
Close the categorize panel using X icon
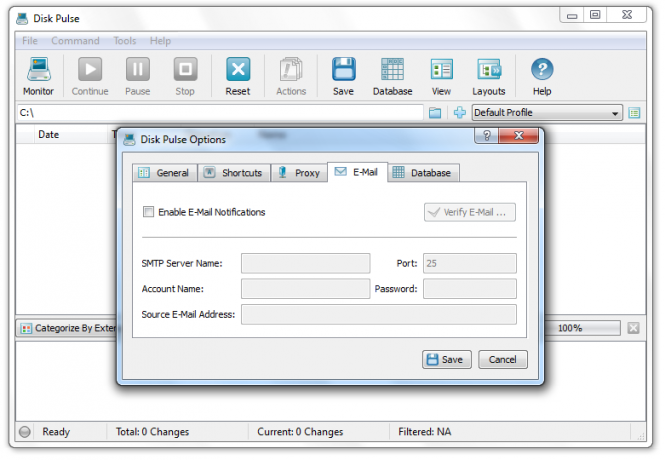click(633, 328)
